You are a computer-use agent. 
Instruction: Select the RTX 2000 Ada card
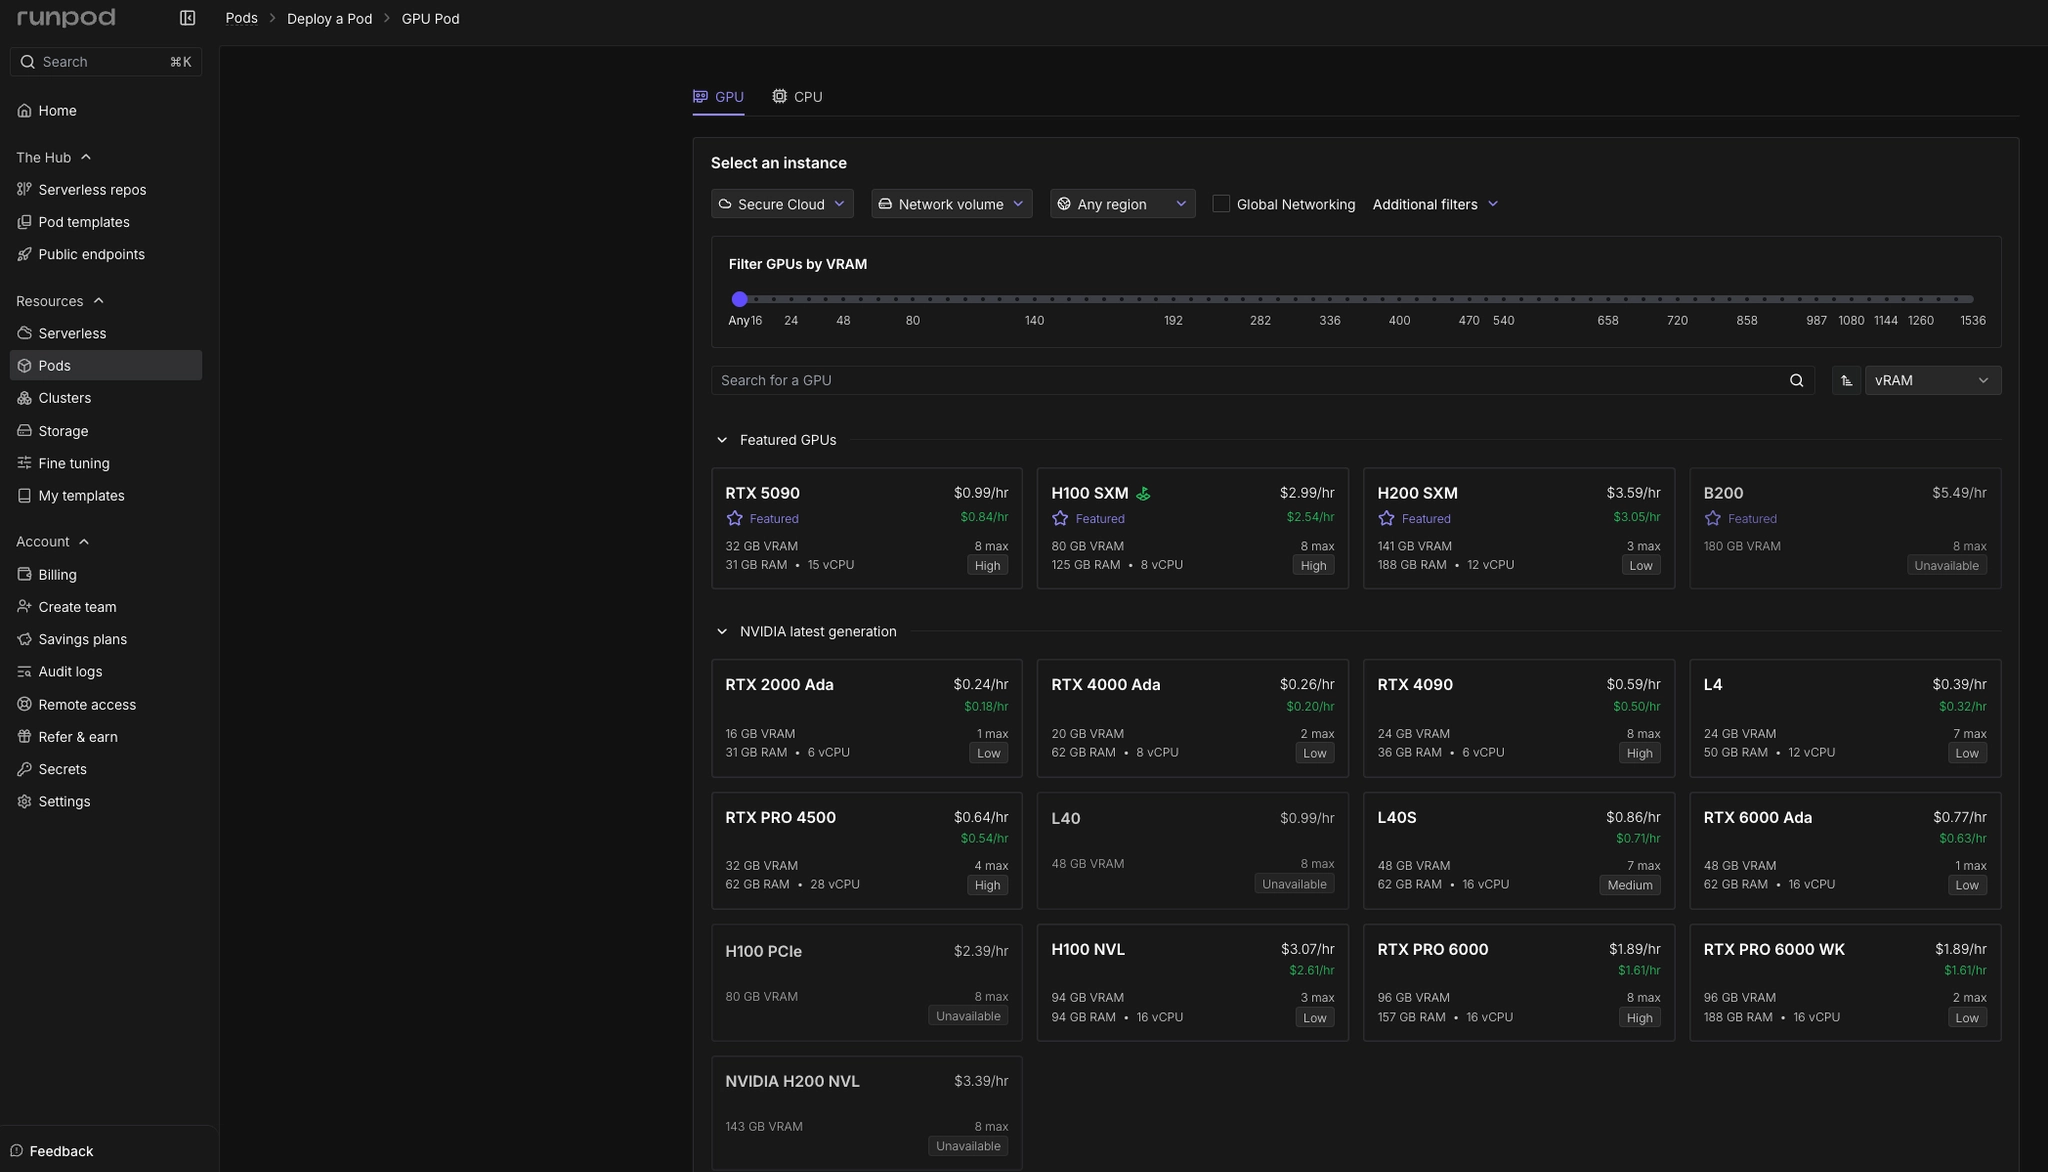866,718
